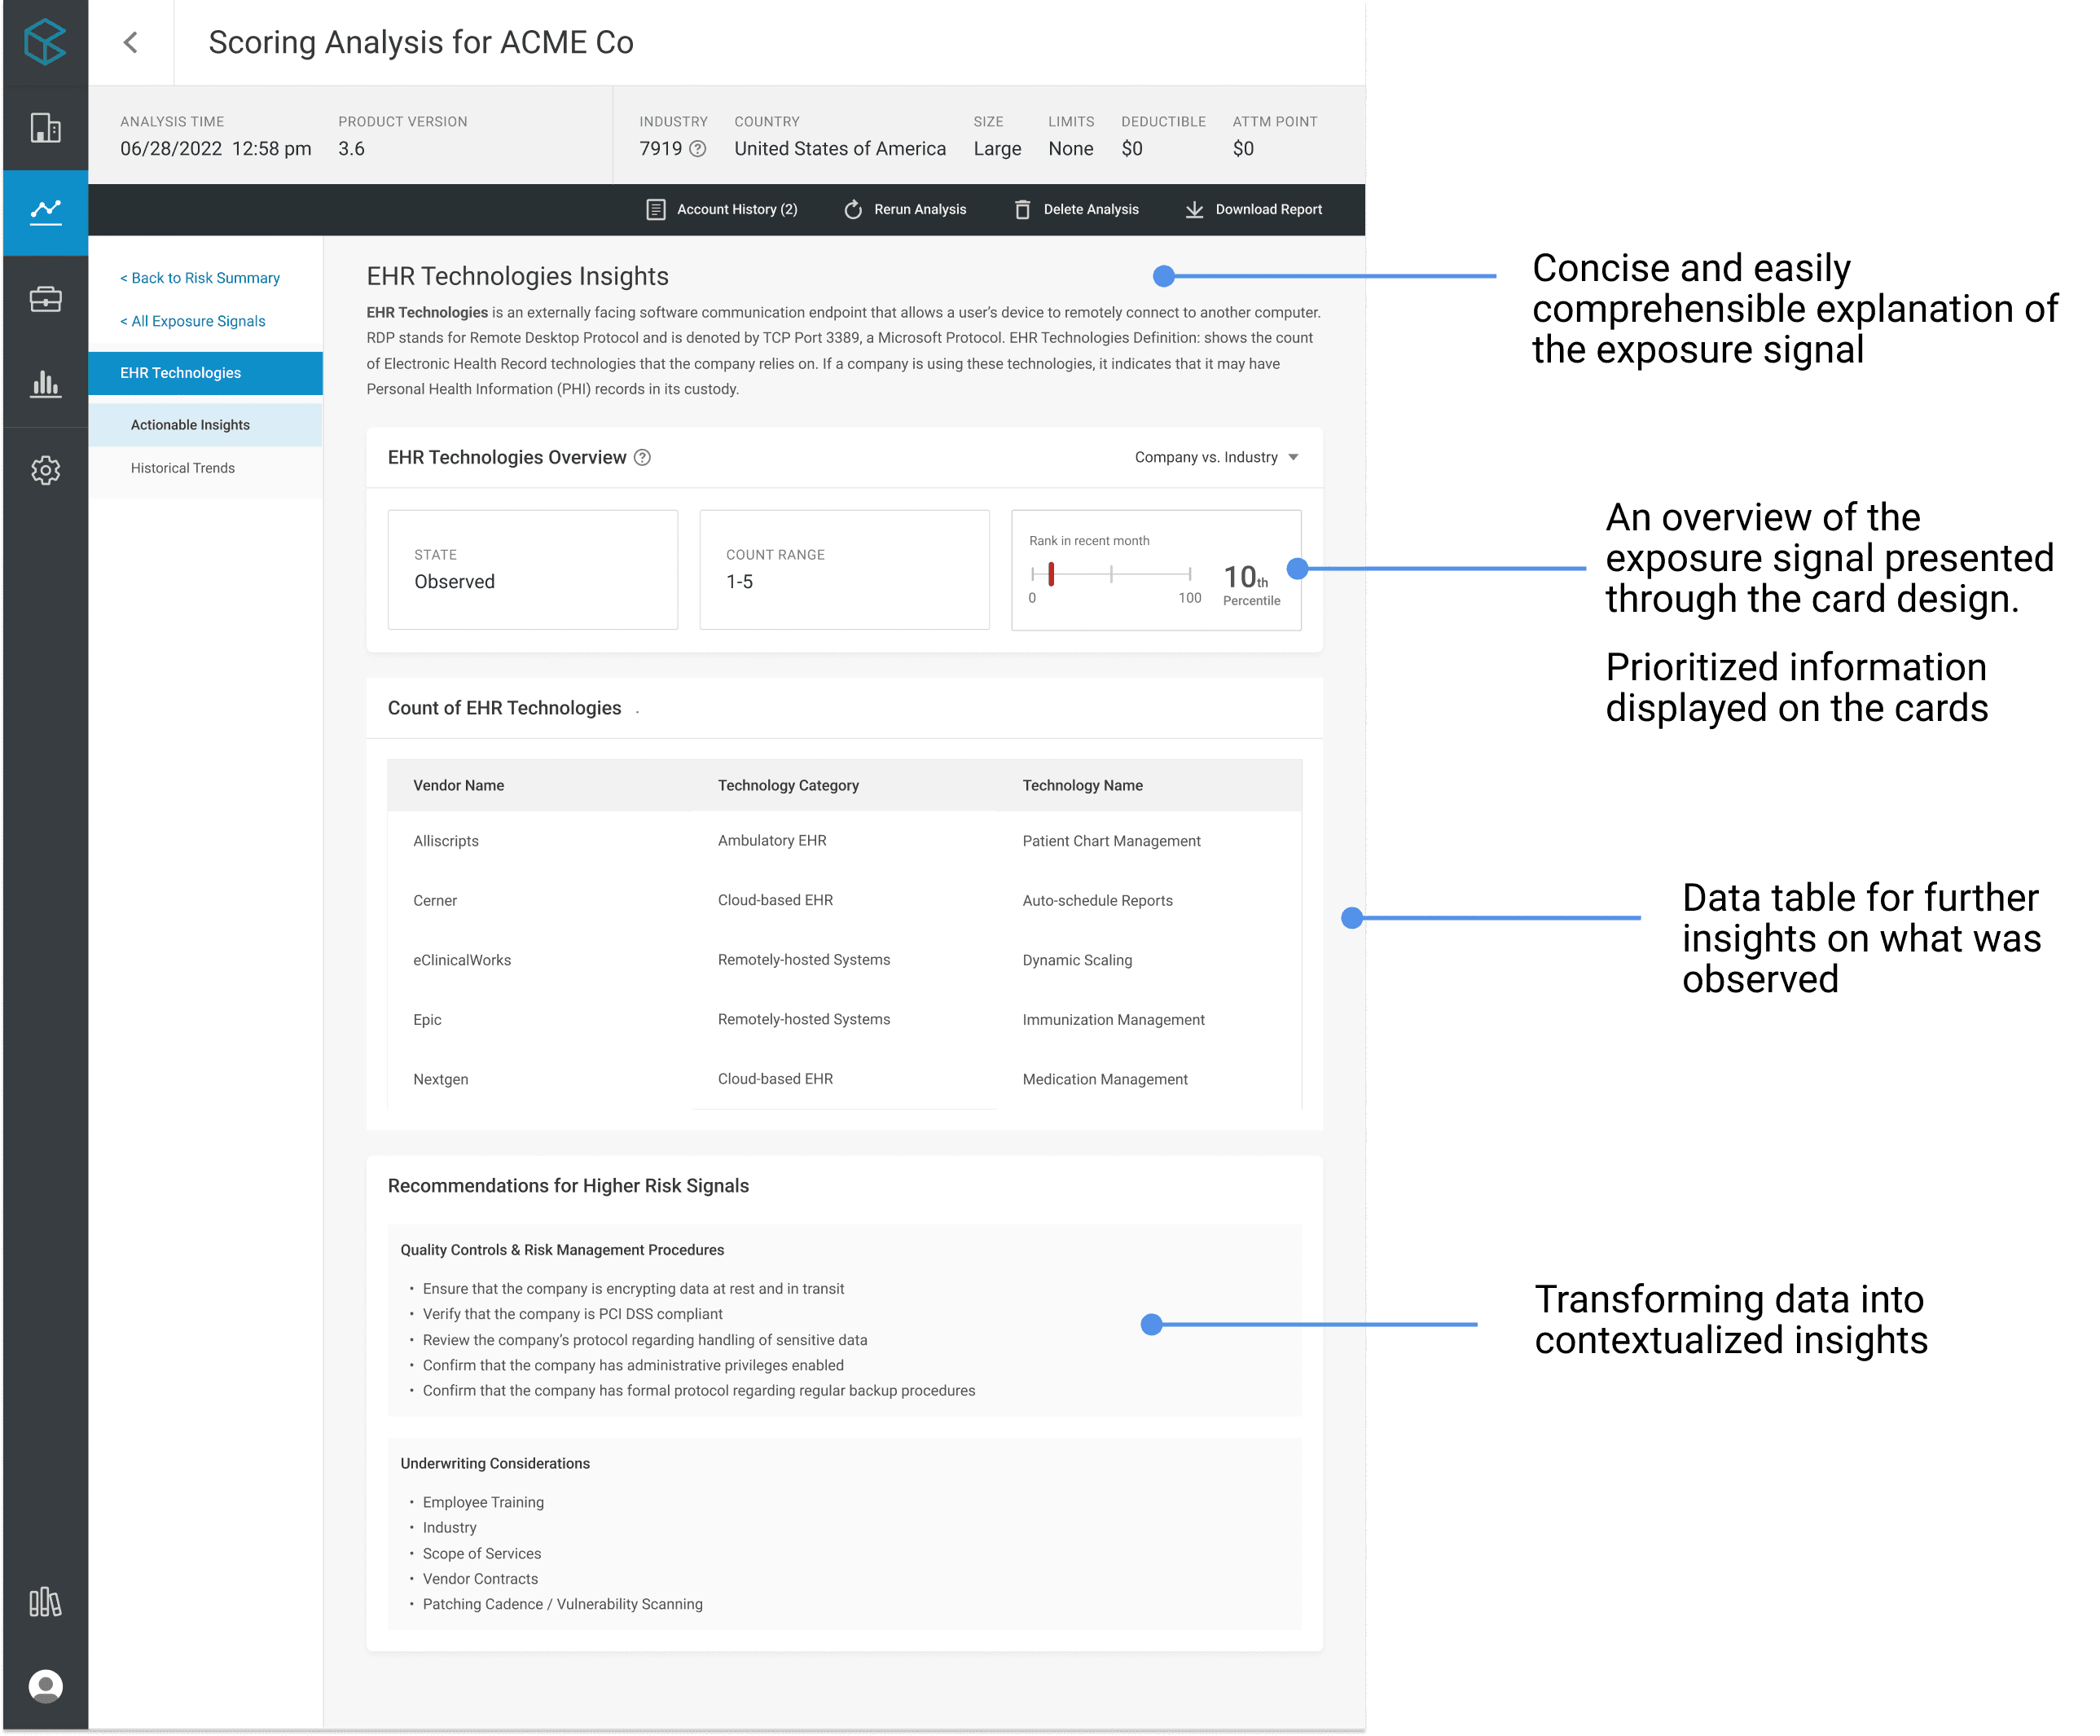Open the bar chart sidebar icon
This screenshot has height=1736, width=2100.
coord(45,384)
